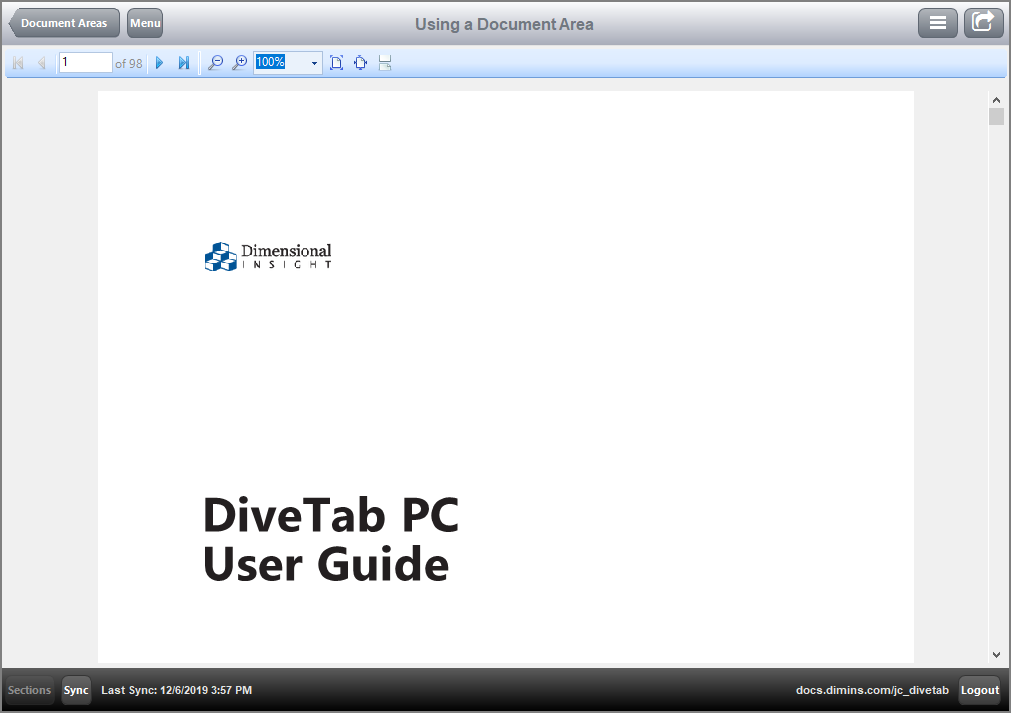Trigger a Sync from the bottom bar
Screen dimensions: 1011x713
[75, 690]
